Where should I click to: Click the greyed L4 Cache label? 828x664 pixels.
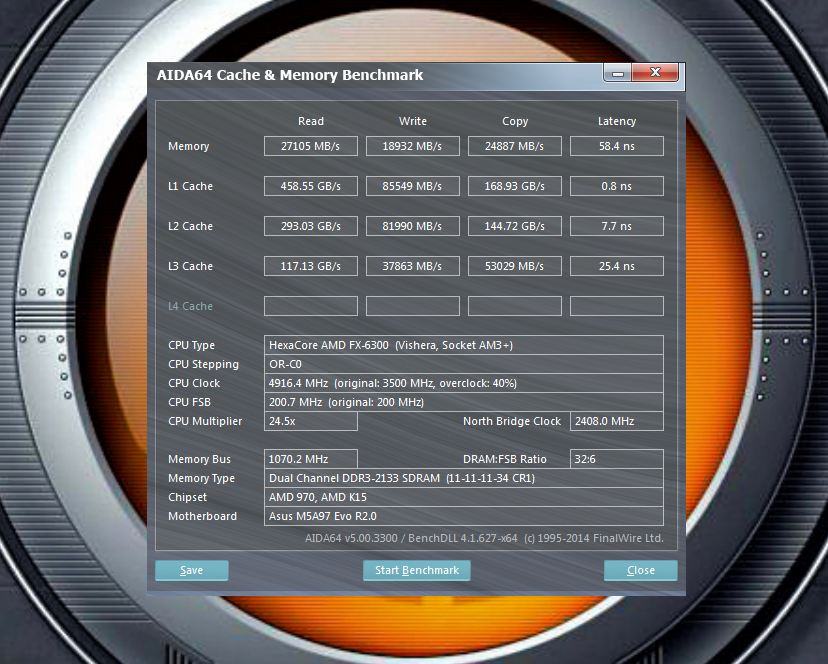pos(190,306)
